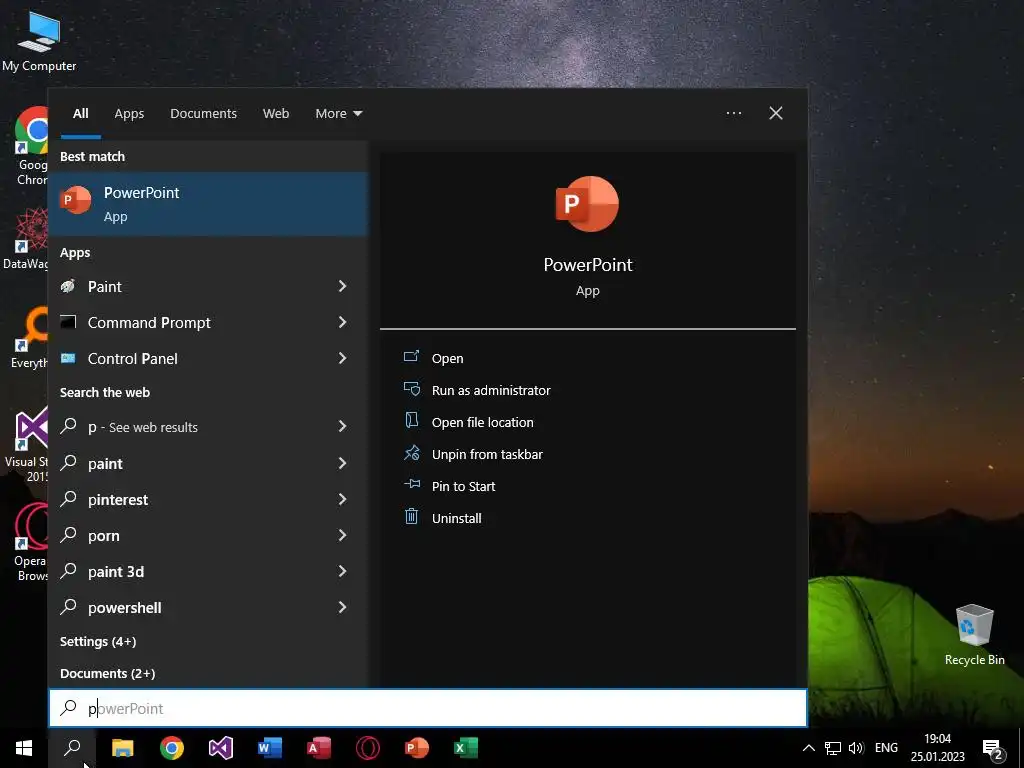This screenshot has width=1024, height=768.
Task: Click the Paint app icon in results
Action: (x=68, y=286)
